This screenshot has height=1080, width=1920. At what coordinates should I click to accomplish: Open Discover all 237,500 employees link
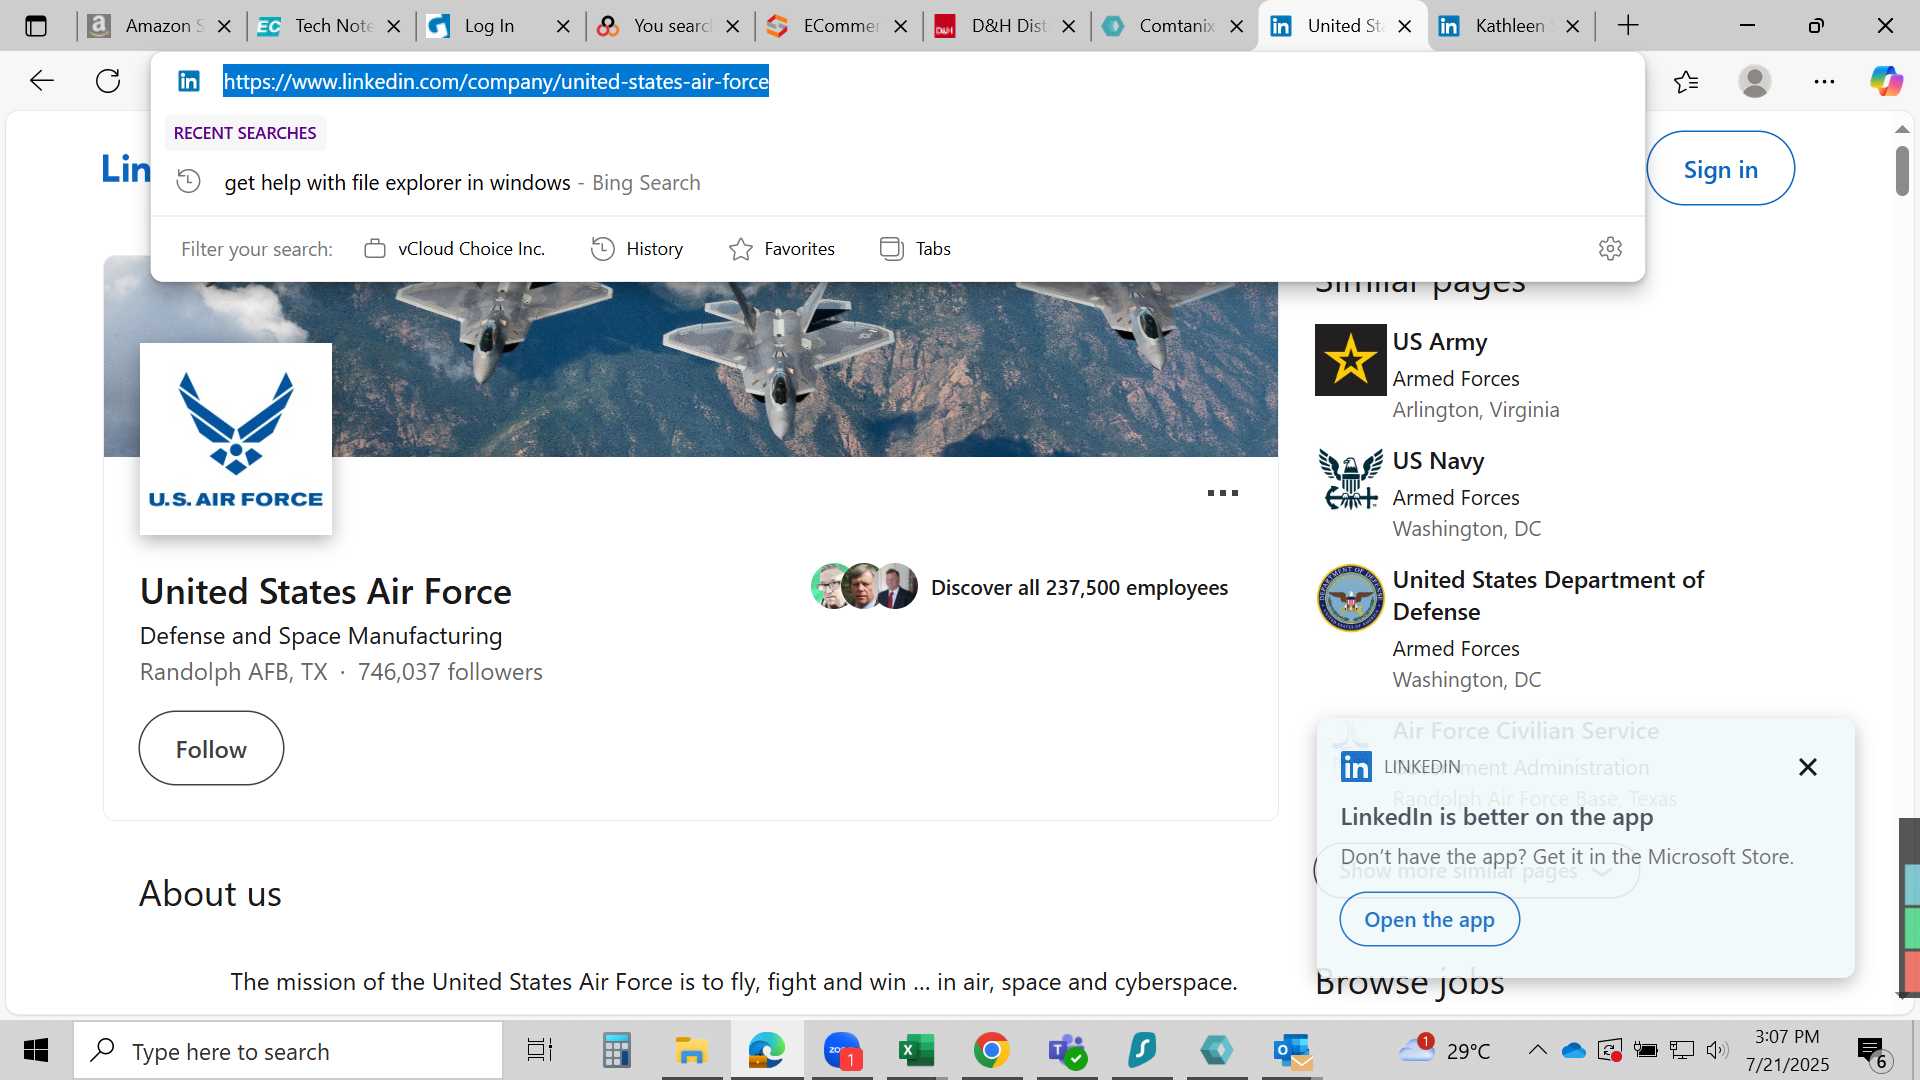tap(1079, 588)
